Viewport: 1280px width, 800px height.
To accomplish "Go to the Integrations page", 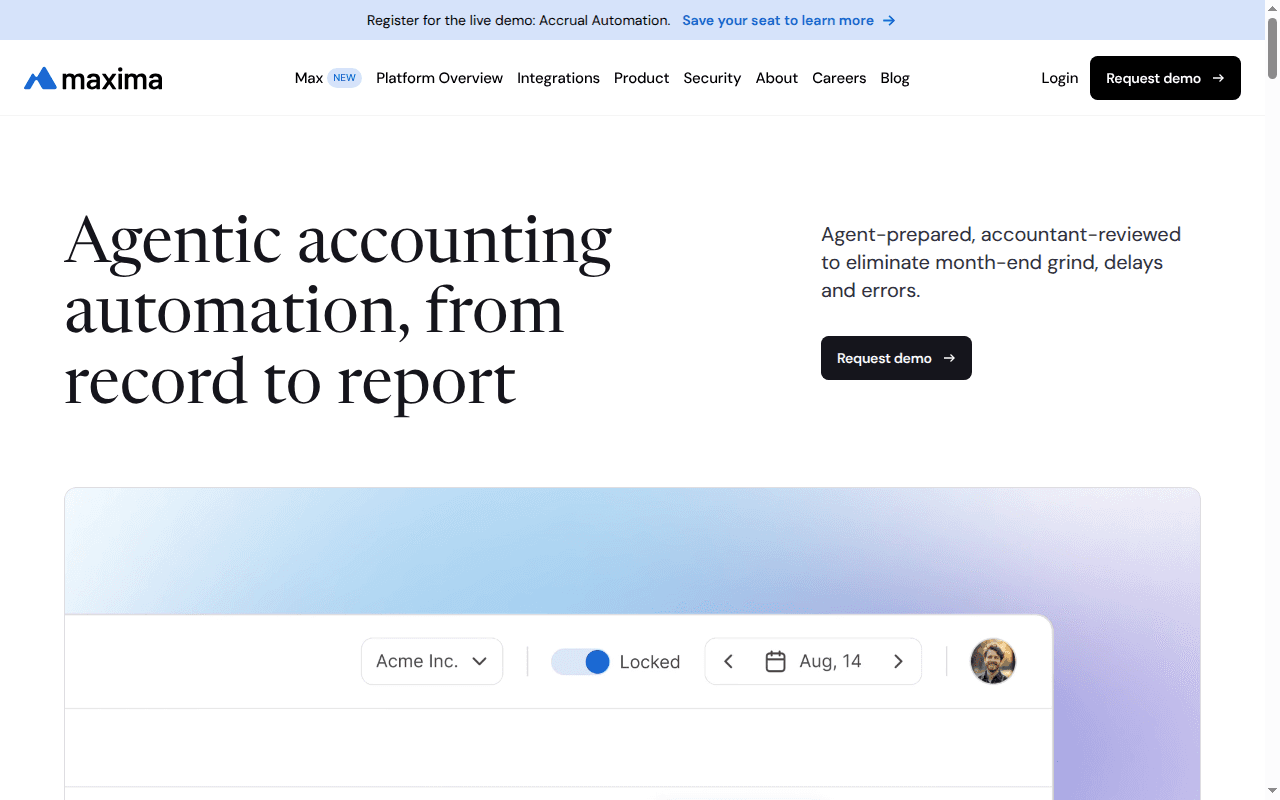I will tap(558, 78).
